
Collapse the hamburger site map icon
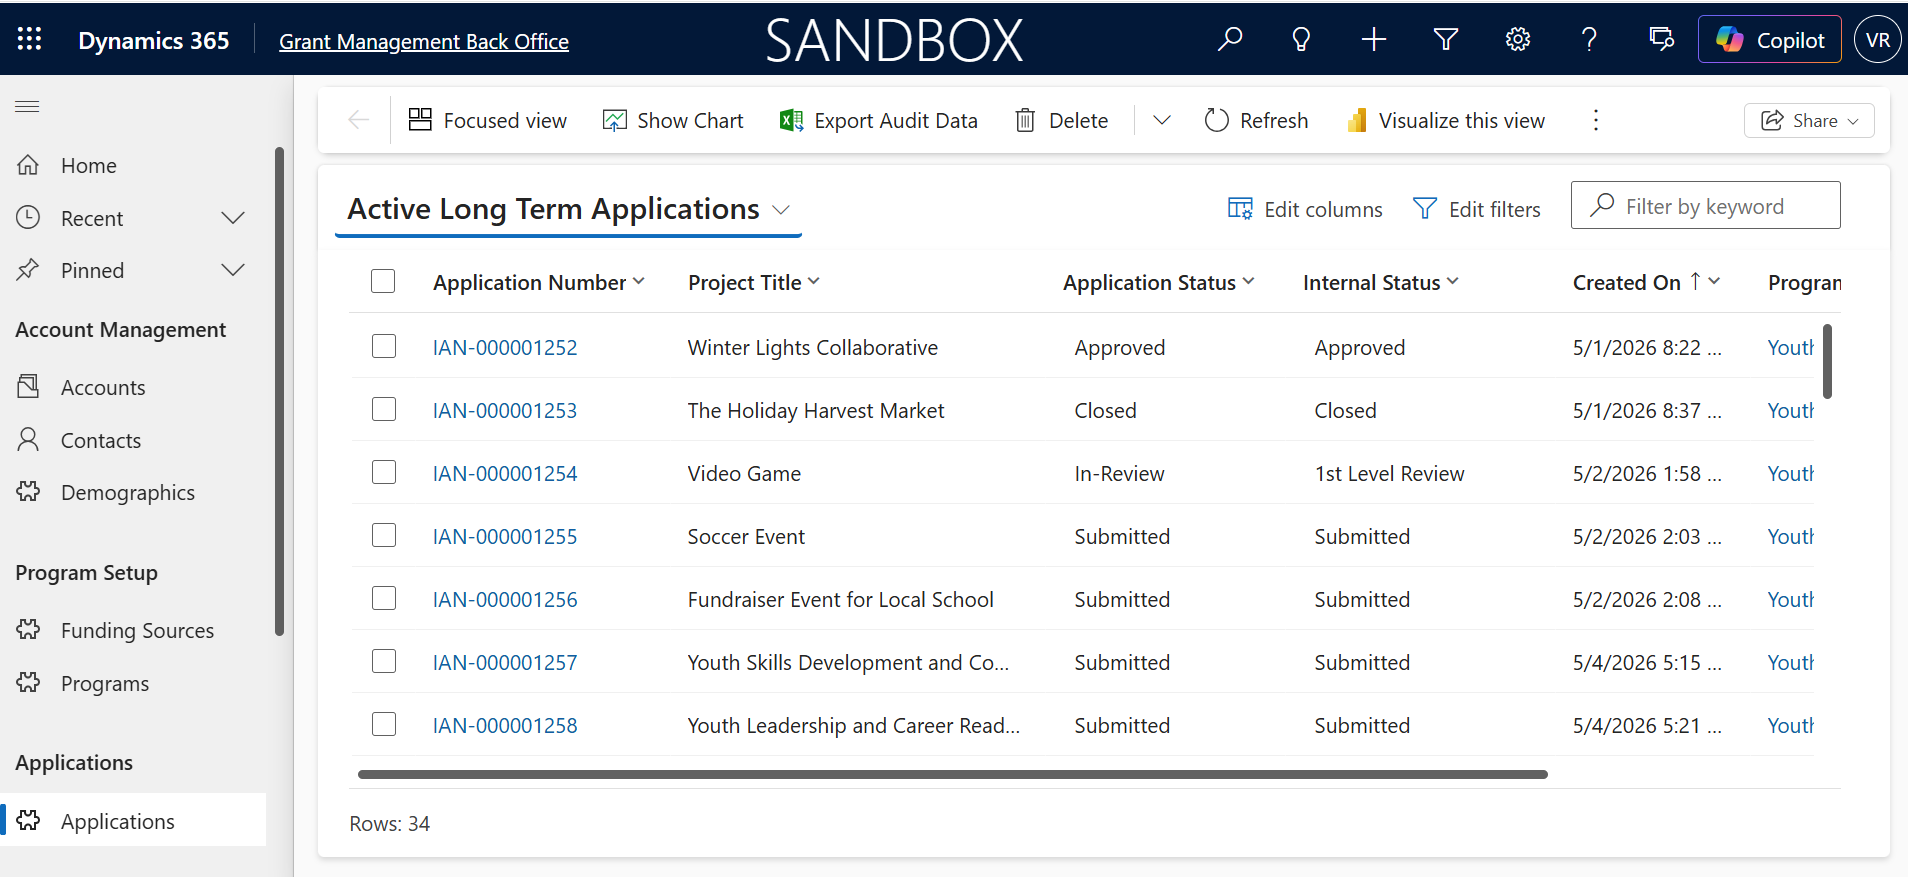coord(27,106)
